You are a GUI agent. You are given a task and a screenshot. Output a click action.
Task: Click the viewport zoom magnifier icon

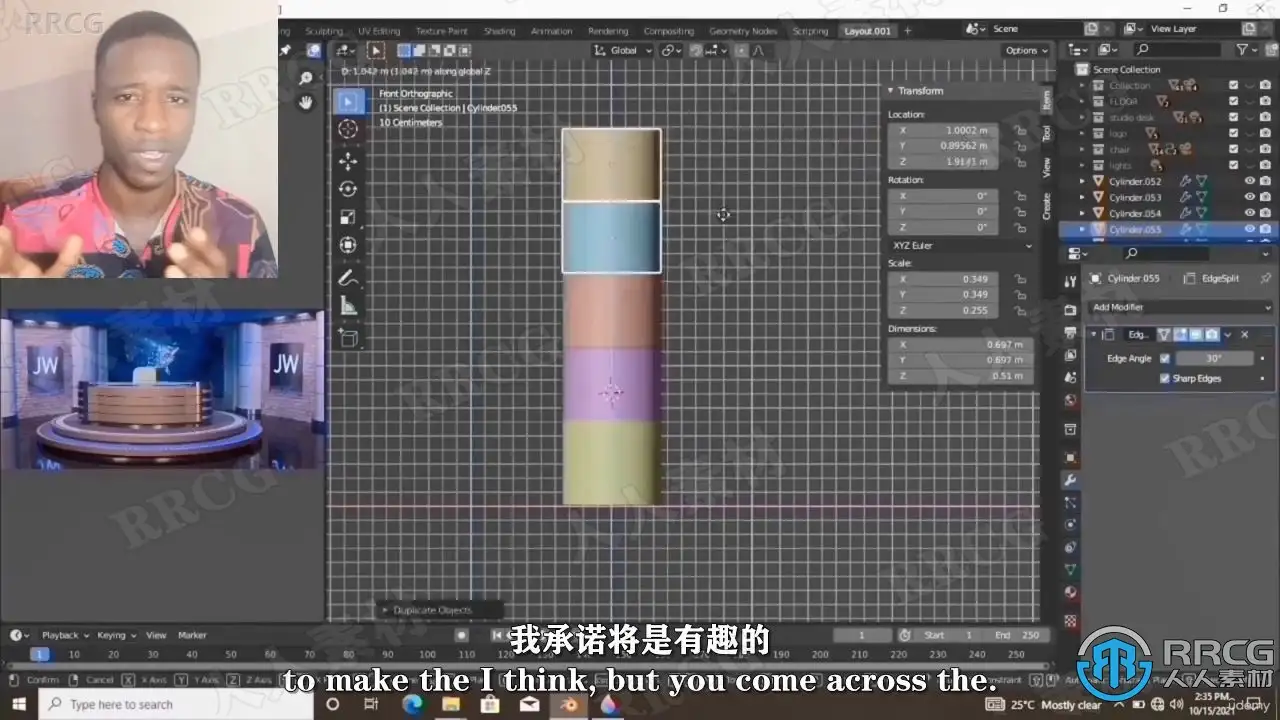pyautogui.click(x=306, y=78)
